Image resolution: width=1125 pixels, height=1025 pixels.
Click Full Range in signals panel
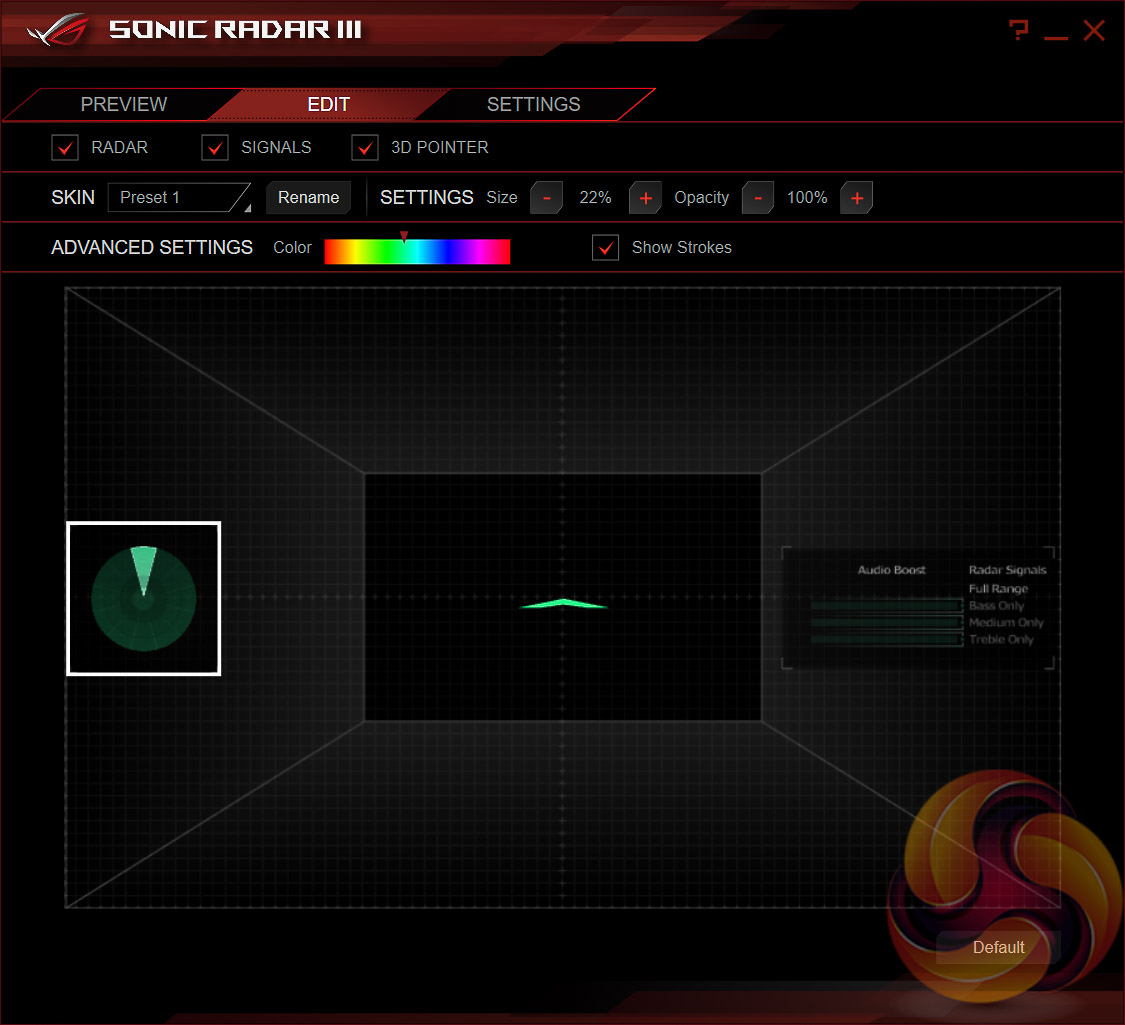pos(998,589)
